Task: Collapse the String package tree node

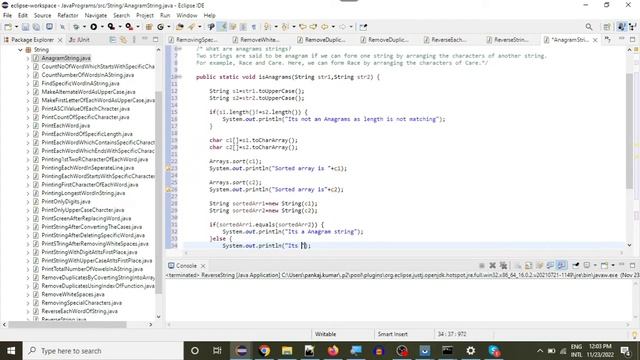Action: point(20,50)
